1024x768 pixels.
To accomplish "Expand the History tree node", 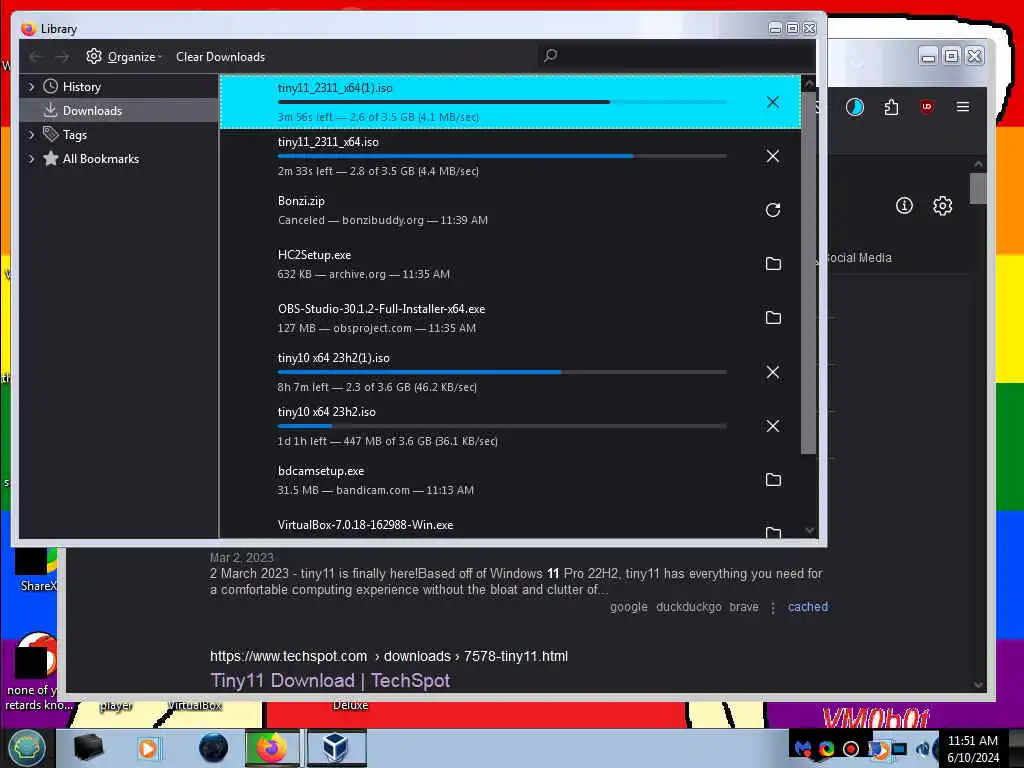I will 31,87.
